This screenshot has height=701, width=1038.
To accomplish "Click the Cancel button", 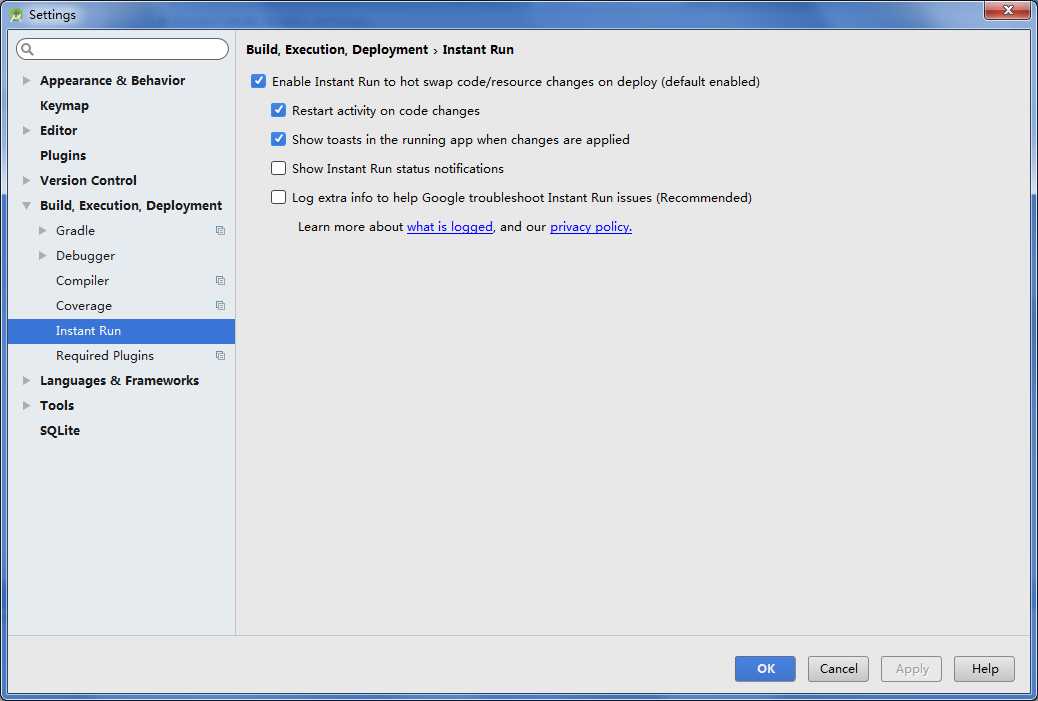I will [838, 669].
